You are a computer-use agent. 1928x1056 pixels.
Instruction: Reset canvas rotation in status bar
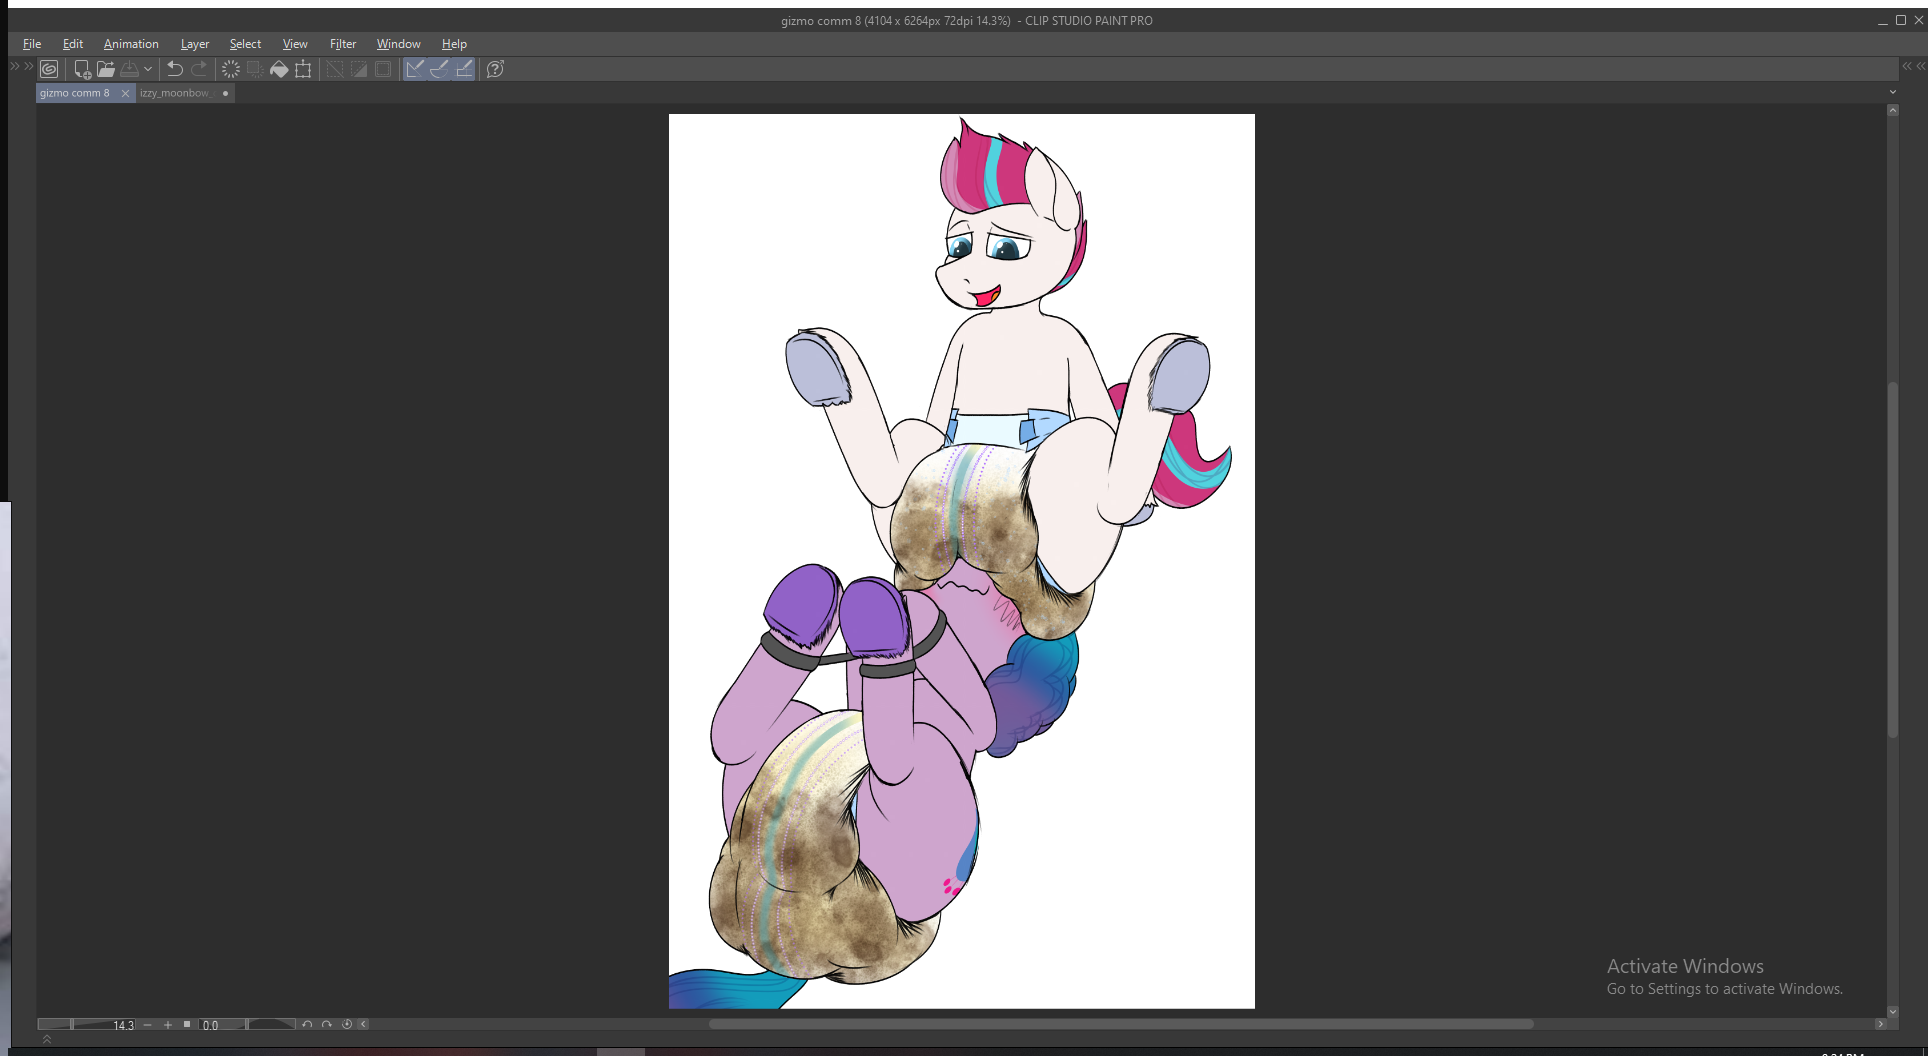pyautogui.click(x=347, y=1024)
